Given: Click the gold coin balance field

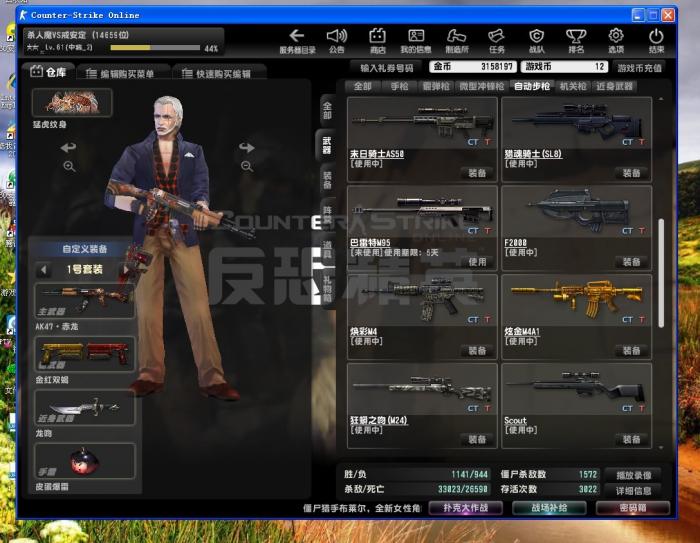Looking at the screenshot, I should pyautogui.click(x=473, y=67).
